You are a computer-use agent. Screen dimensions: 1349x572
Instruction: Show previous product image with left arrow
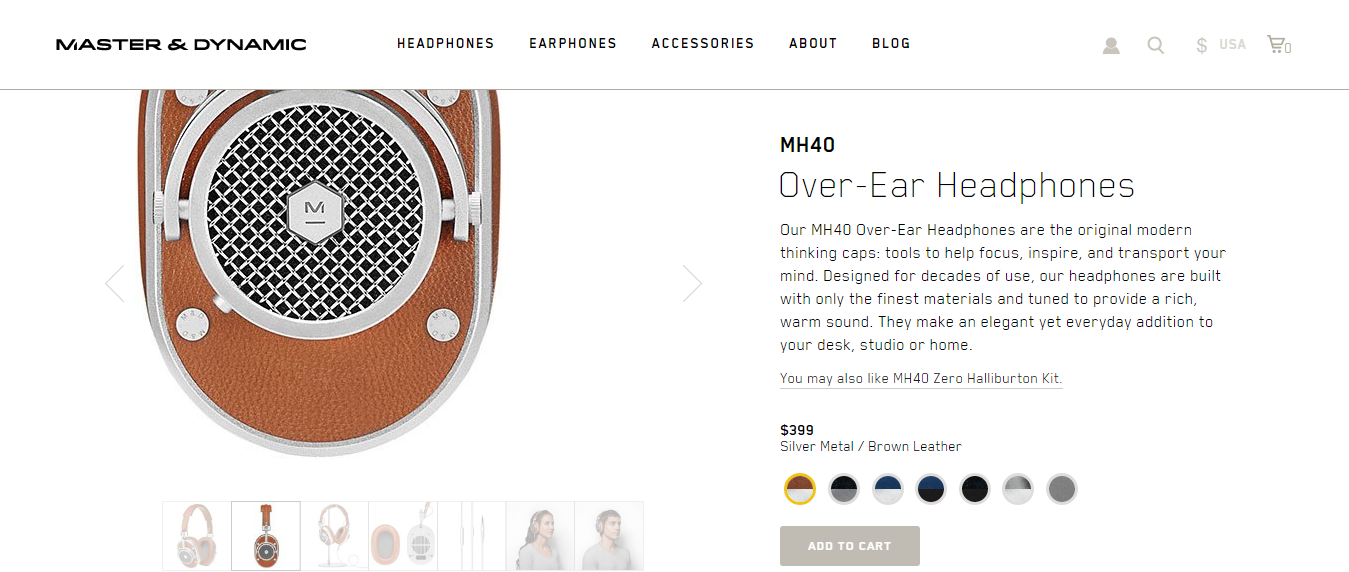115,283
